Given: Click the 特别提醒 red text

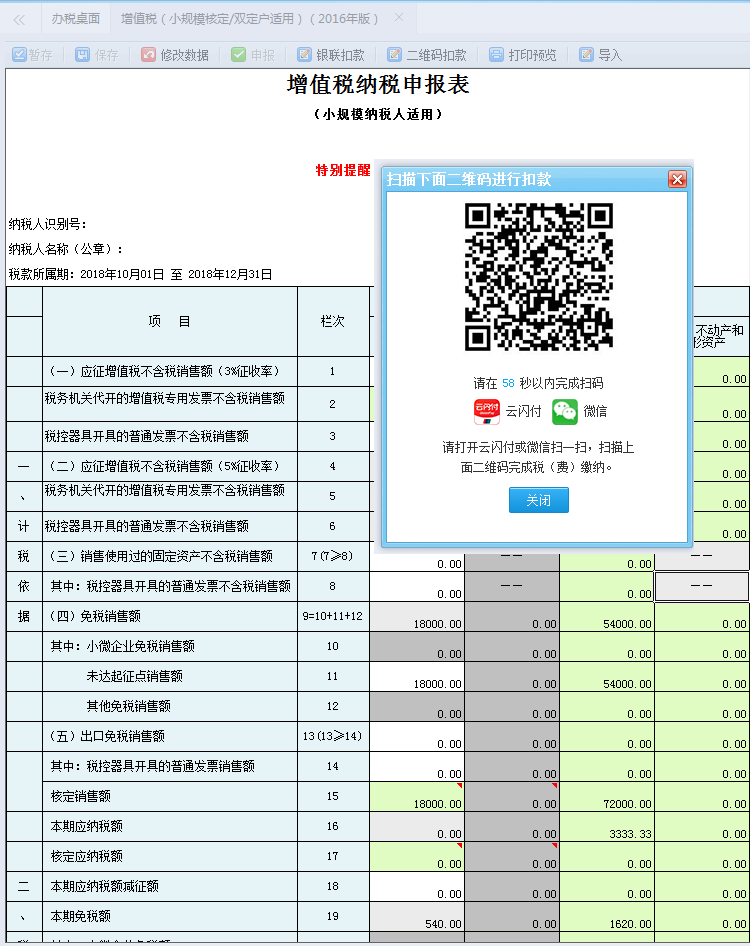Looking at the screenshot, I should click(x=343, y=170).
